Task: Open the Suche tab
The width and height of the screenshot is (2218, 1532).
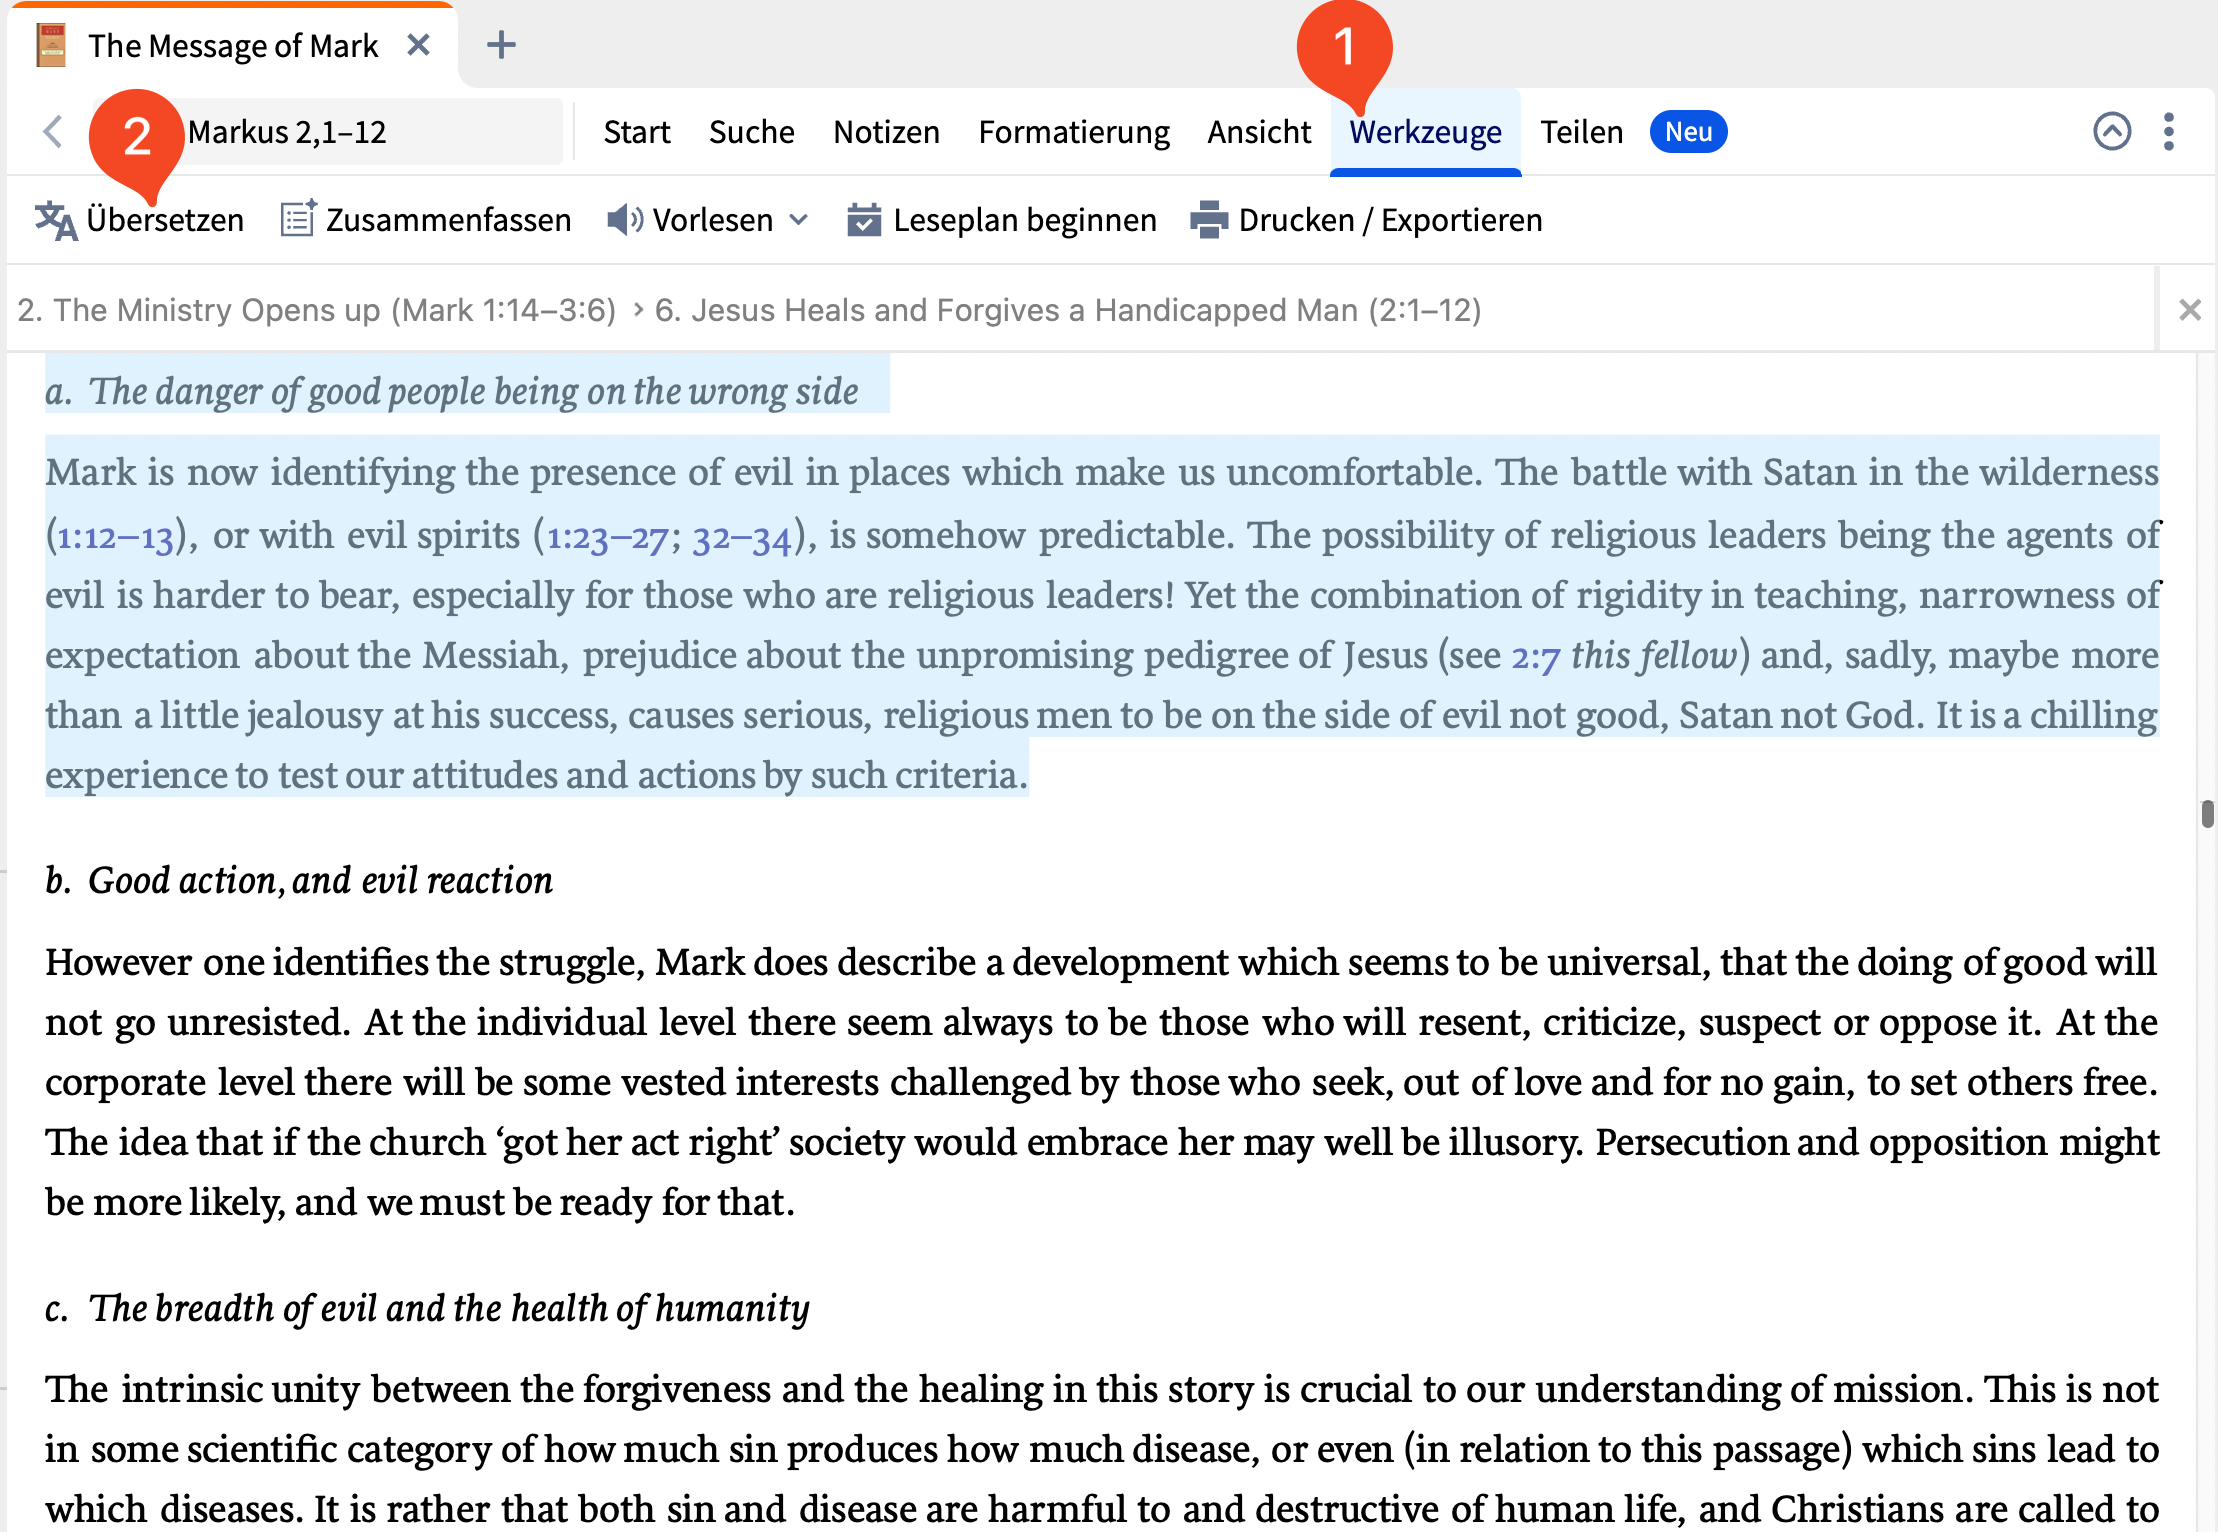Action: [x=752, y=132]
